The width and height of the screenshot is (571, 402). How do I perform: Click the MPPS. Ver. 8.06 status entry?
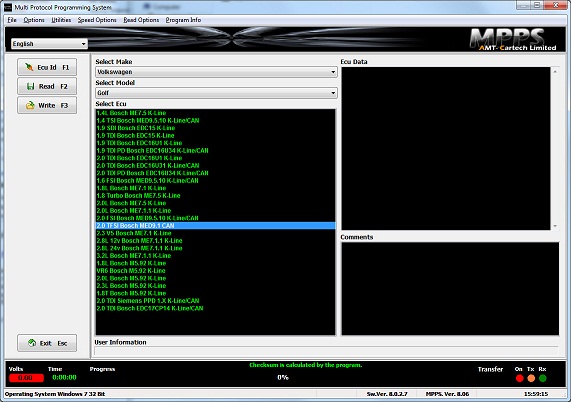click(x=448, y=394)
